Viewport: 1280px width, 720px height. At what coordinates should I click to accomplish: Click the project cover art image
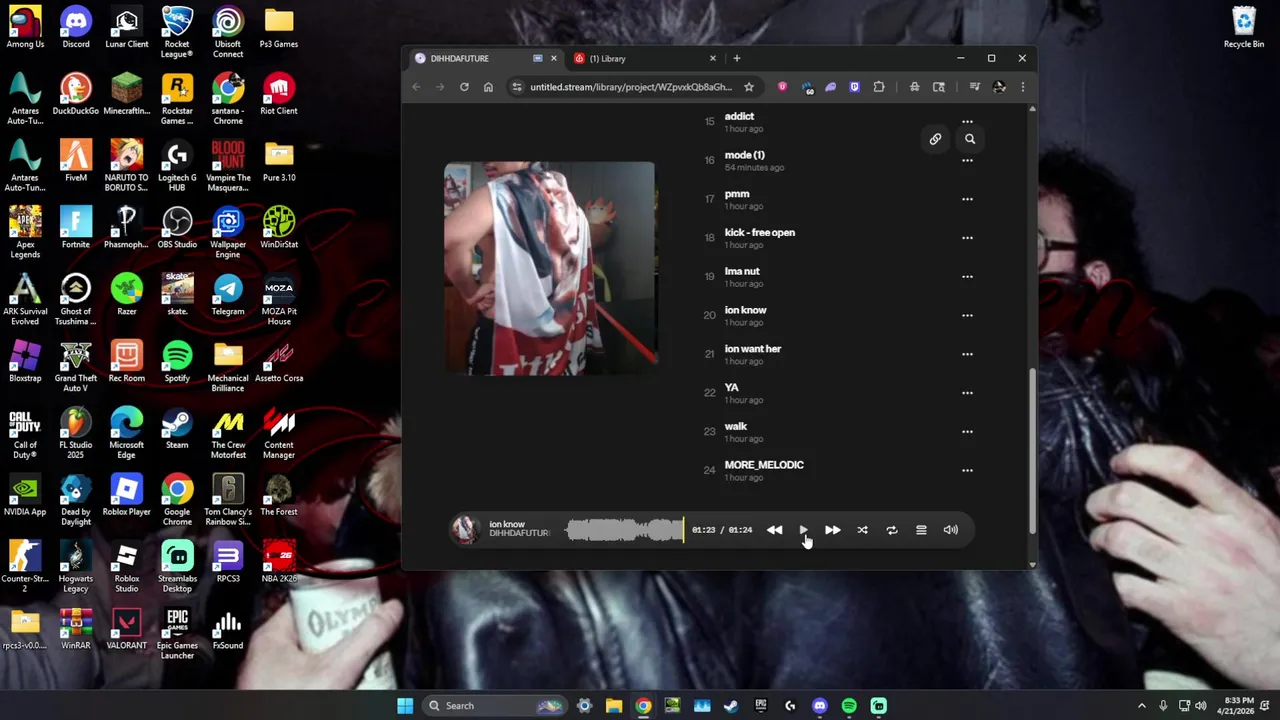coord(550,268)
